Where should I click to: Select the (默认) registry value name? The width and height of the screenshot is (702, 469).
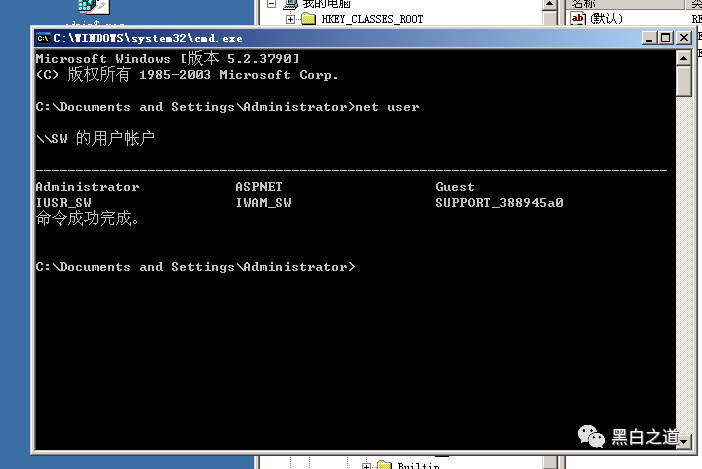(607, 19)
